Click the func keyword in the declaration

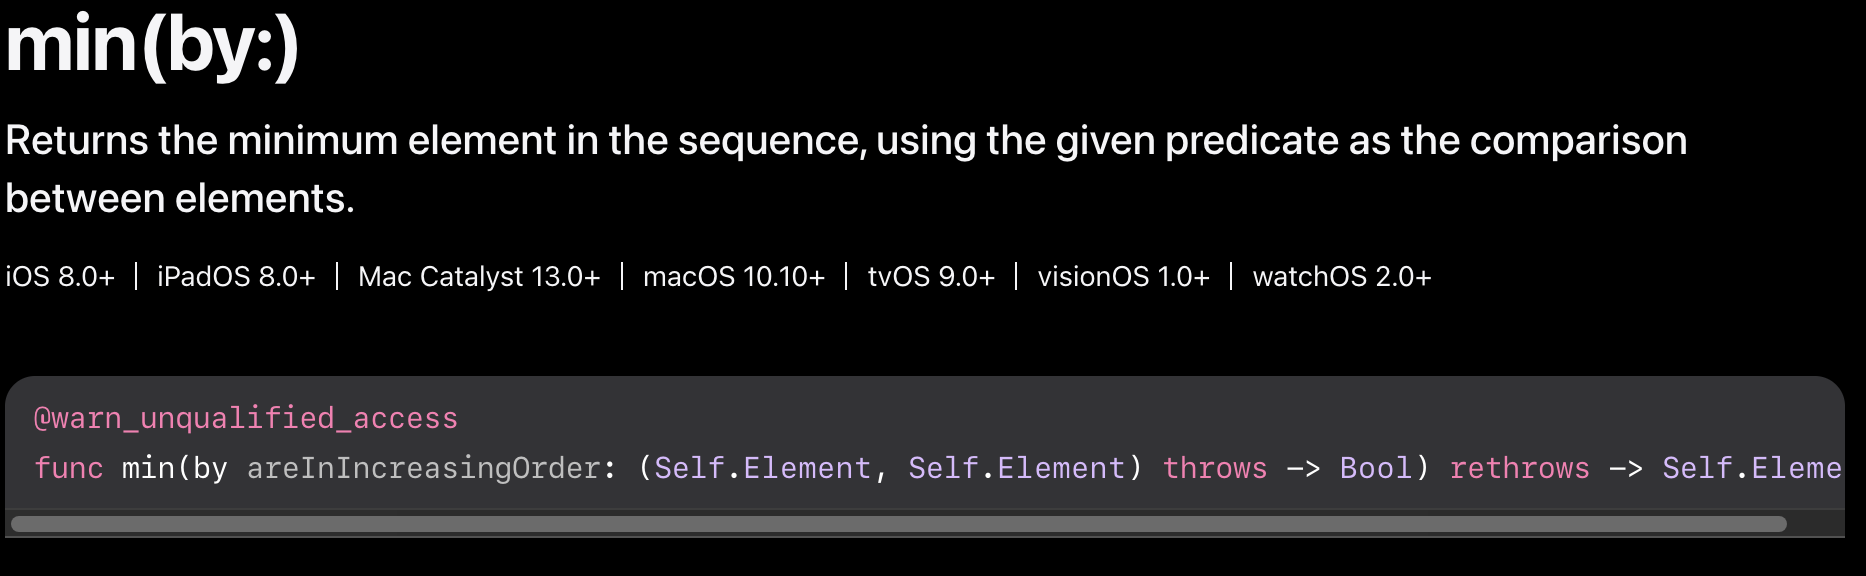pyautogui.click(x=69, y=468)
